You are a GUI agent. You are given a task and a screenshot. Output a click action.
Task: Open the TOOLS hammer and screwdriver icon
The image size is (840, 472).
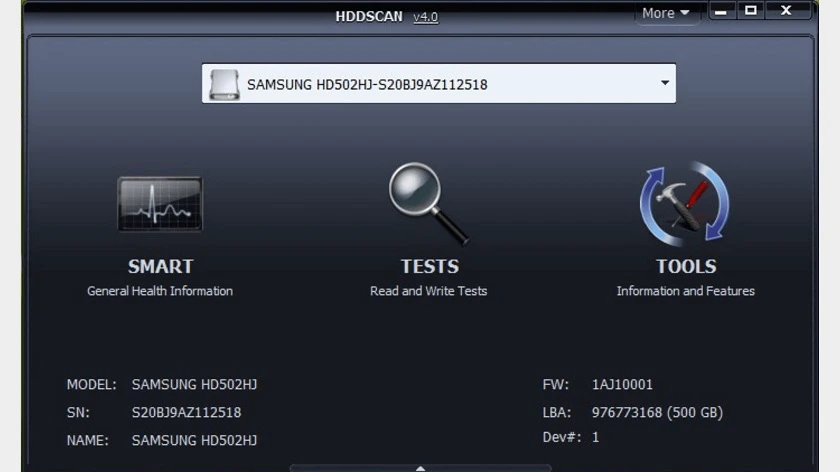(x=685, y=204)
